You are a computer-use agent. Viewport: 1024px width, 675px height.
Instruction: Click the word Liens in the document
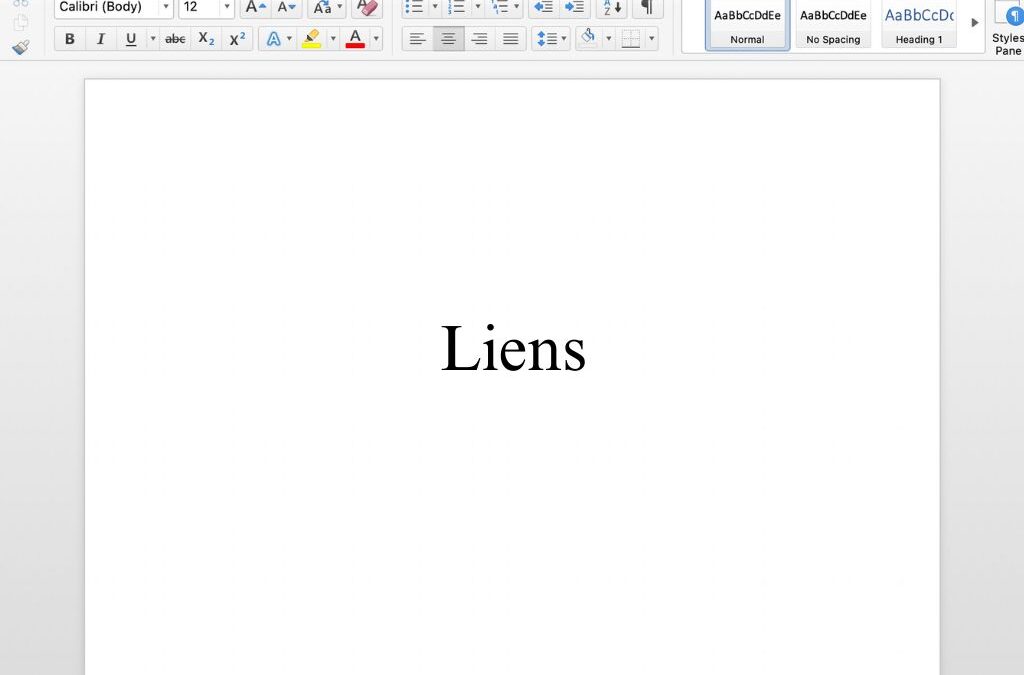coord(513,349)
